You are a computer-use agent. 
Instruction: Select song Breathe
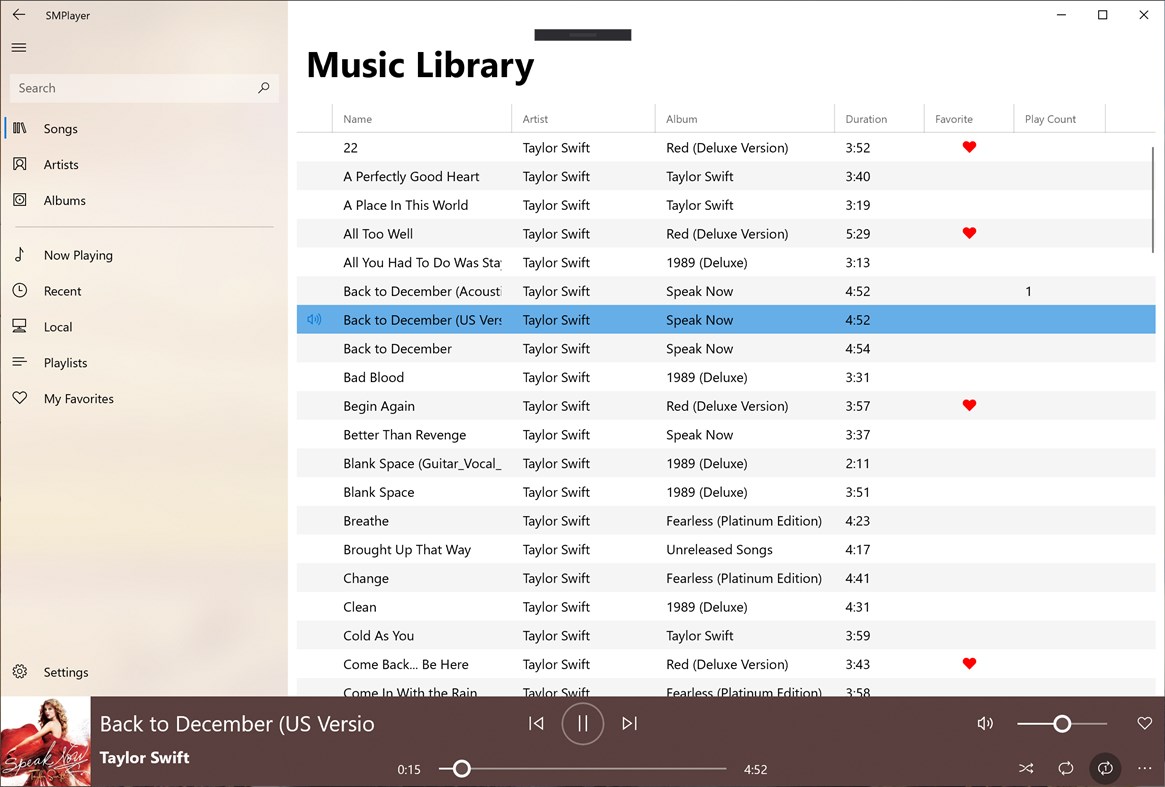click(x=726, y=521)
